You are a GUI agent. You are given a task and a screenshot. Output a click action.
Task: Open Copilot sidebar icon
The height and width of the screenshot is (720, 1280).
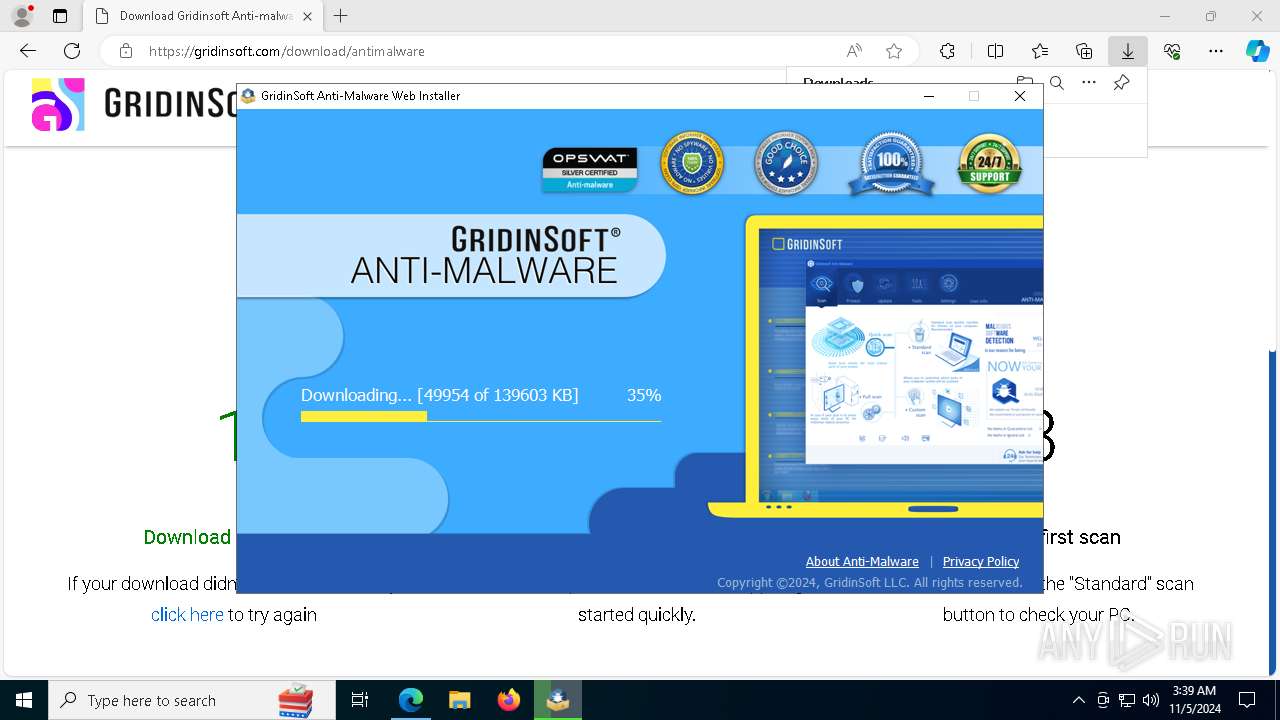point(1257,51)
